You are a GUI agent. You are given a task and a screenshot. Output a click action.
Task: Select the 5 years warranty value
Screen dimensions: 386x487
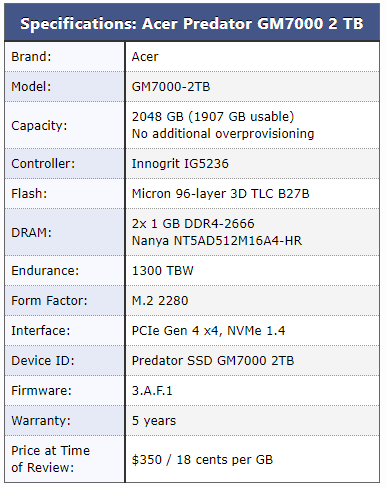pyautogui.click(x=154, y=421)
